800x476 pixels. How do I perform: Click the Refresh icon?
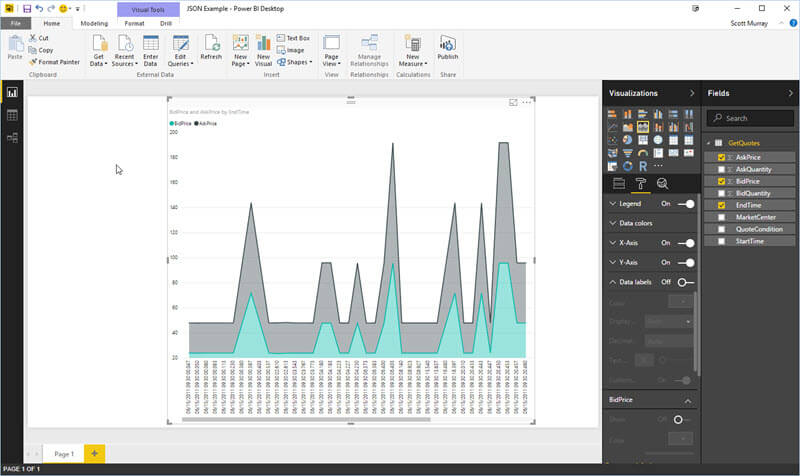click(211, 47)
